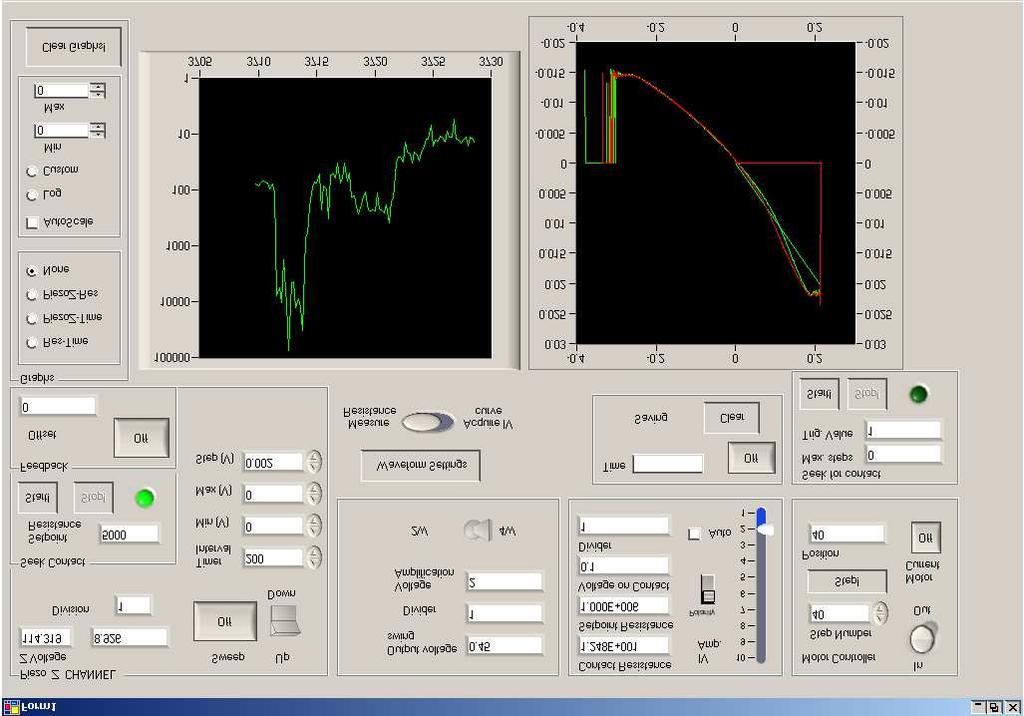Screen dimensions: 1024x716
Task: Click the Time field in Saving panel
Action: coord(667,464)
